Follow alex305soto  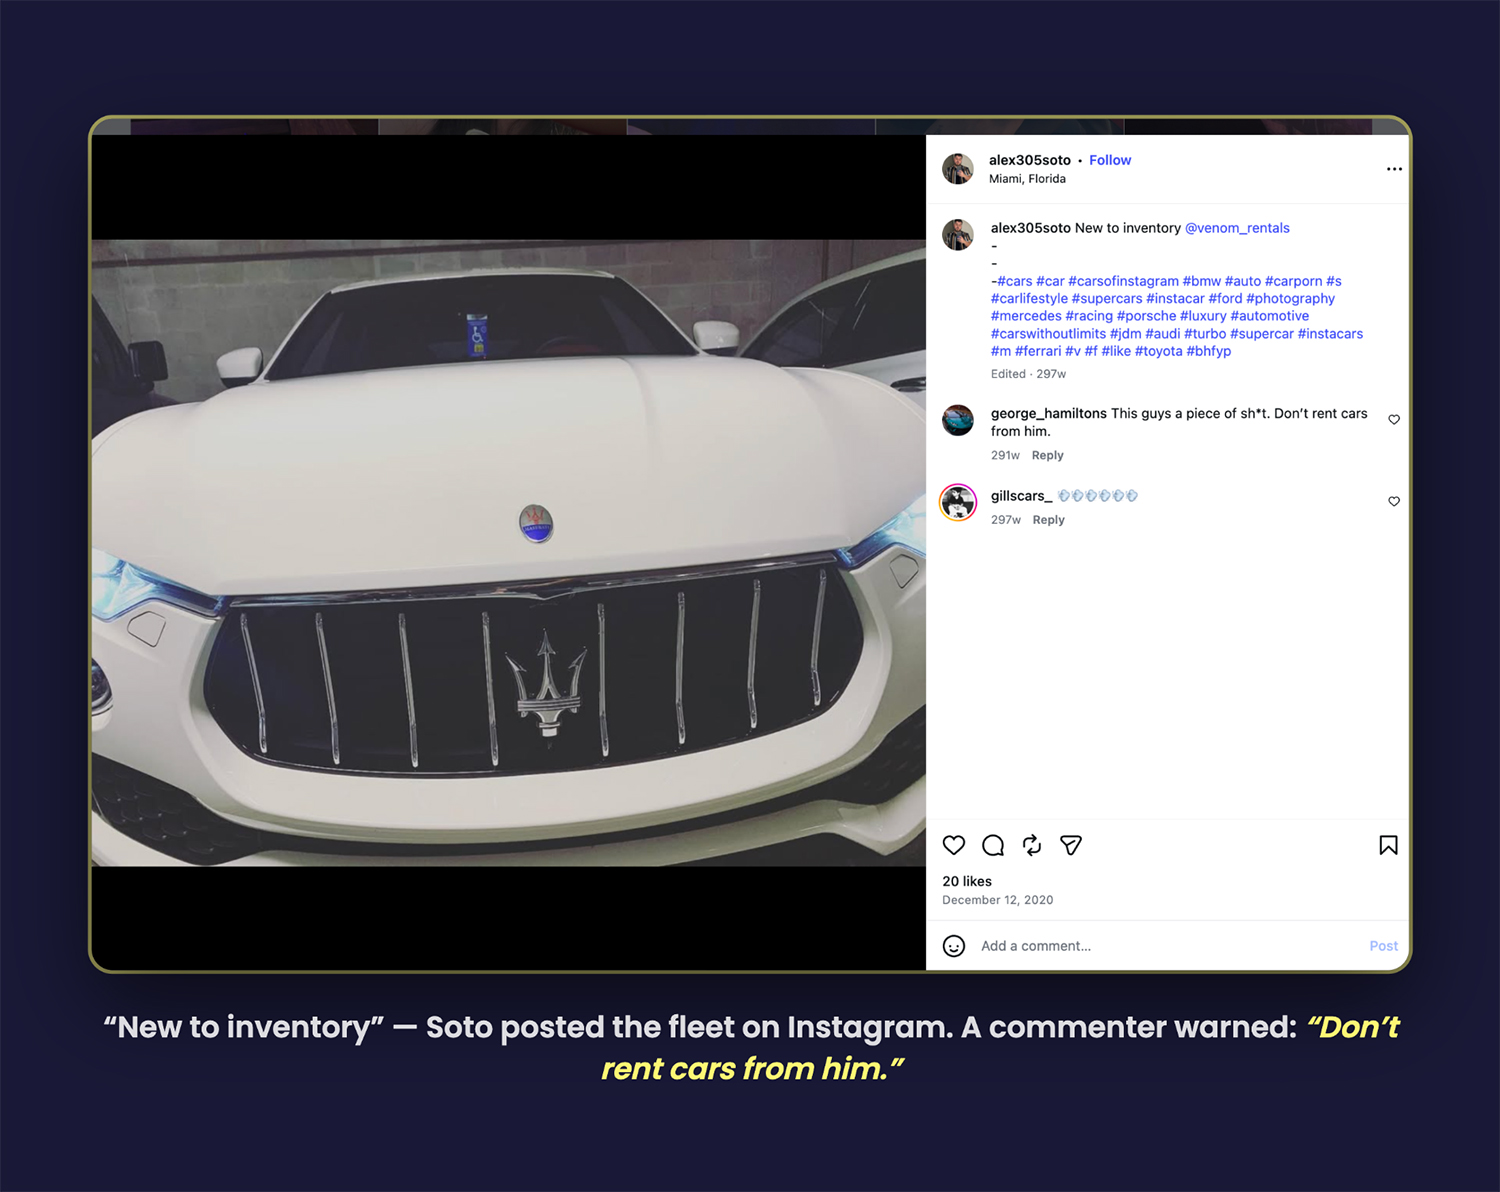pyautogui.click(x=1110, y=160)
